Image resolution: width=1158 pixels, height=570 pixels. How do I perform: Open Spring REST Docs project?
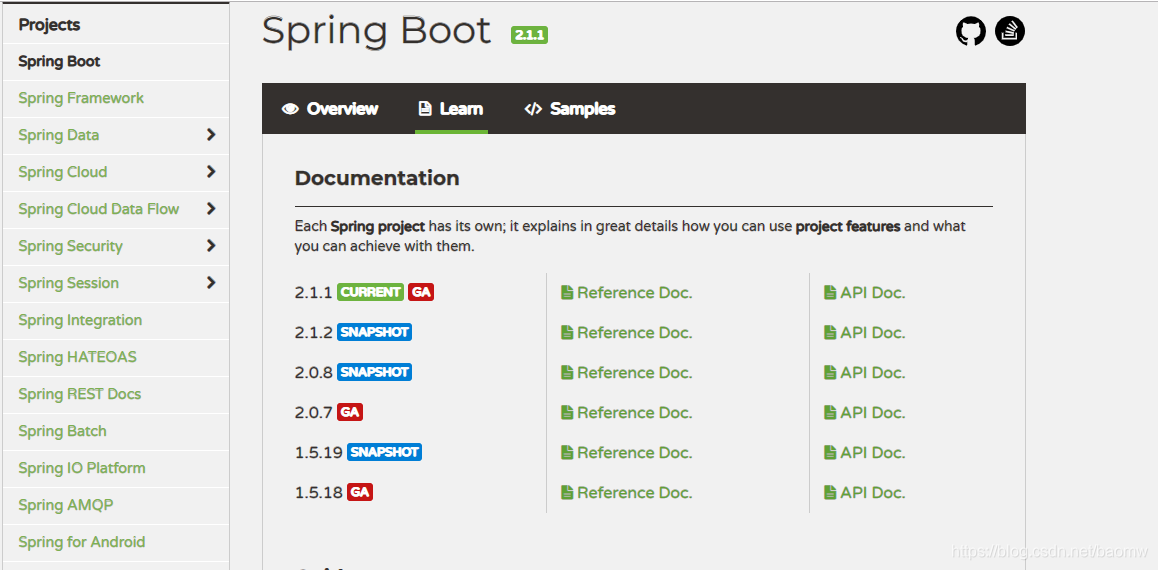(80, 394)
